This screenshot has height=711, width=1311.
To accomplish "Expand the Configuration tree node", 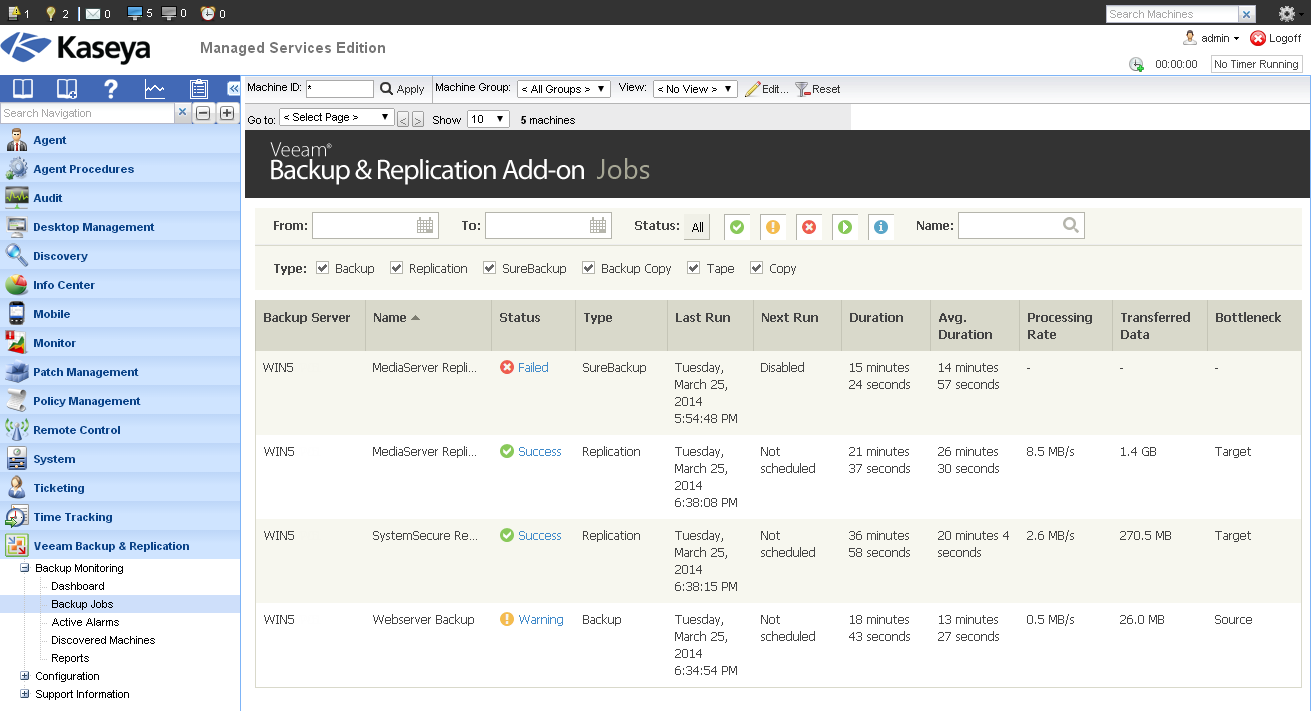I will [x=25, y=676].
